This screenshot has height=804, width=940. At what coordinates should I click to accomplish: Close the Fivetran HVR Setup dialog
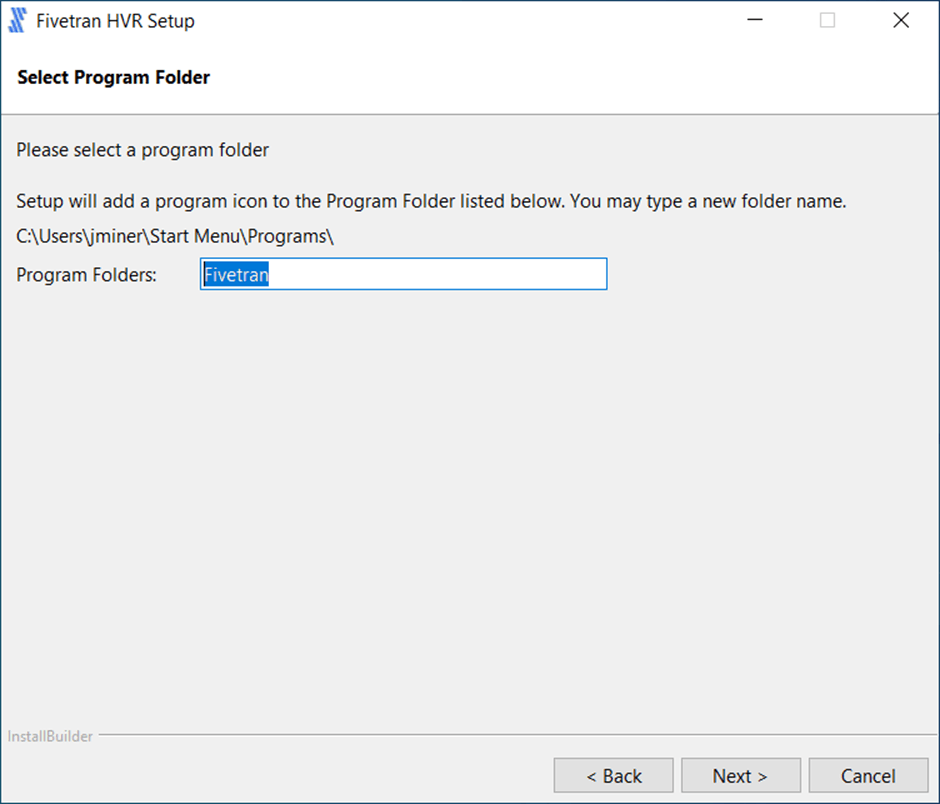[x=901, y=21]
